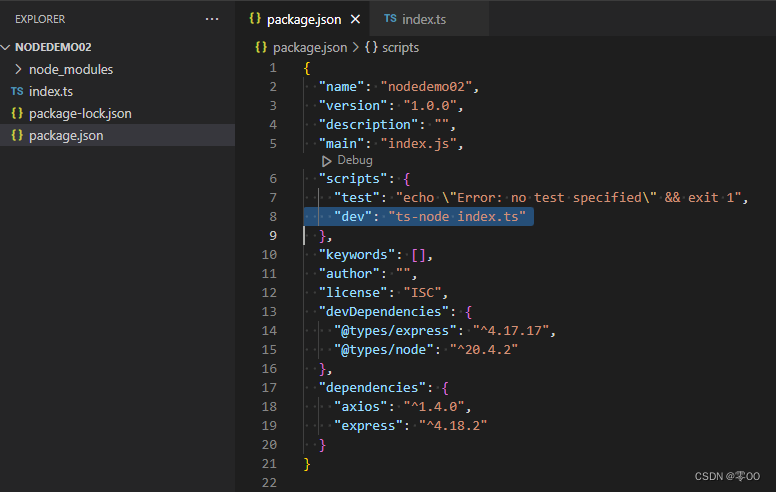
Task: Click the "^20.4.2" version value
Action: pyautogui.click(x=484, y=349)
